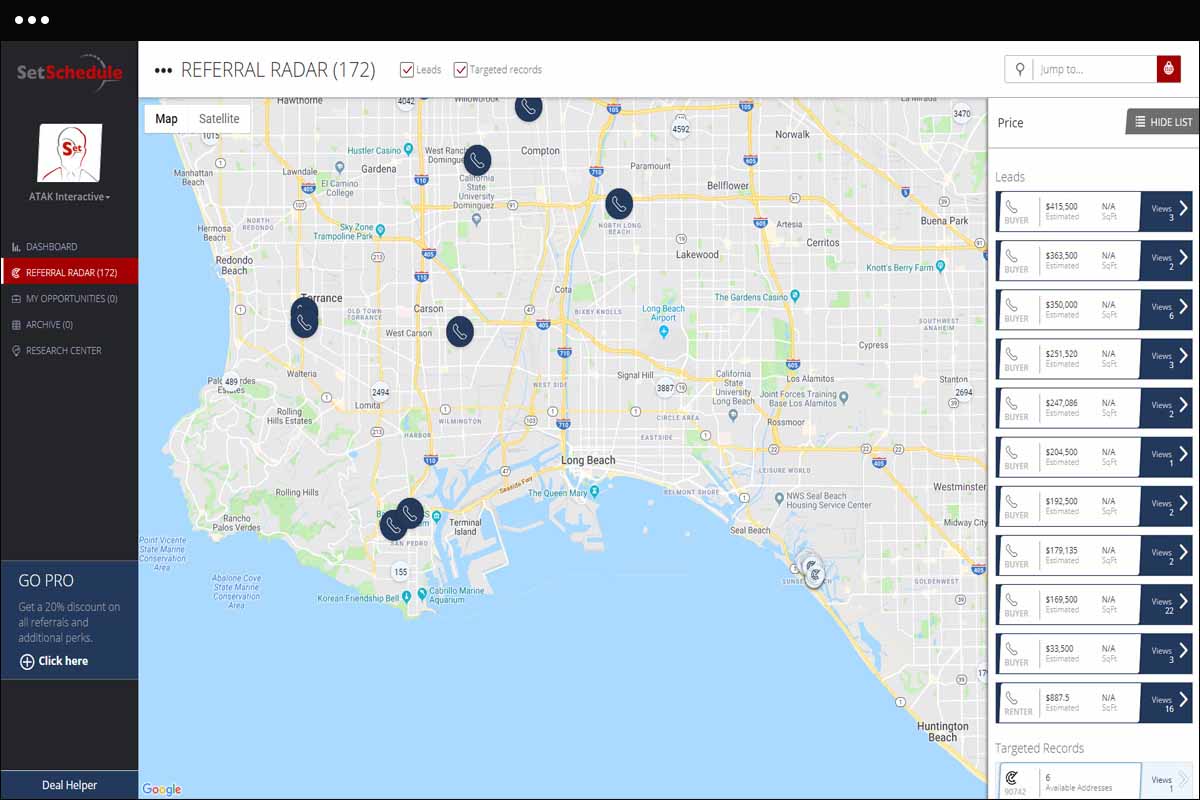Expand the $251,520 lead using its chevron
The width and height of the screenshot is (1200, 800).
point(1183,355)
